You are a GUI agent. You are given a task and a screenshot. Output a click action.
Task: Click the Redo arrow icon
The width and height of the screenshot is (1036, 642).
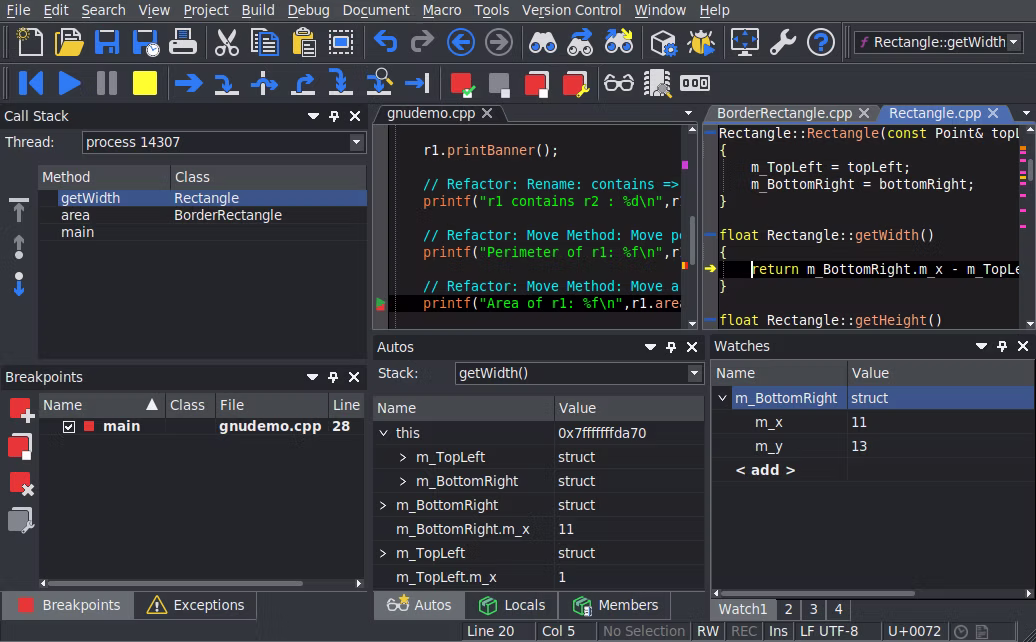pyautogui.click(x=422, y=42)
